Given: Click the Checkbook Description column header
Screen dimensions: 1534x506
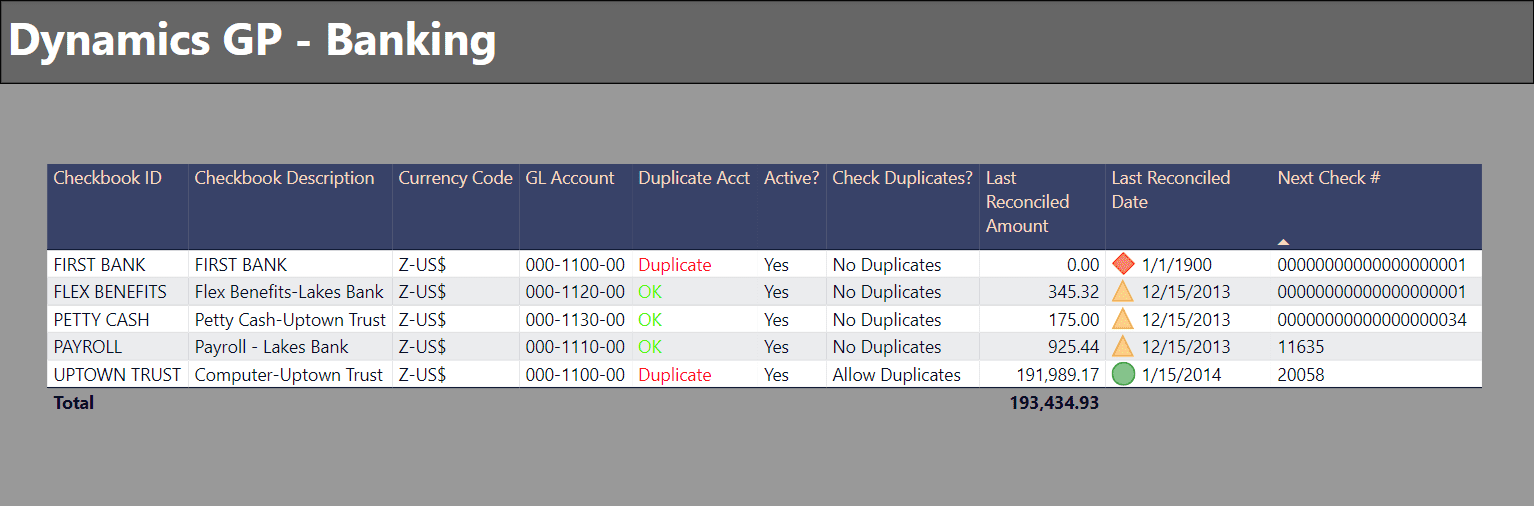Looking at the screenshot, I should click(x=284, y=178).
